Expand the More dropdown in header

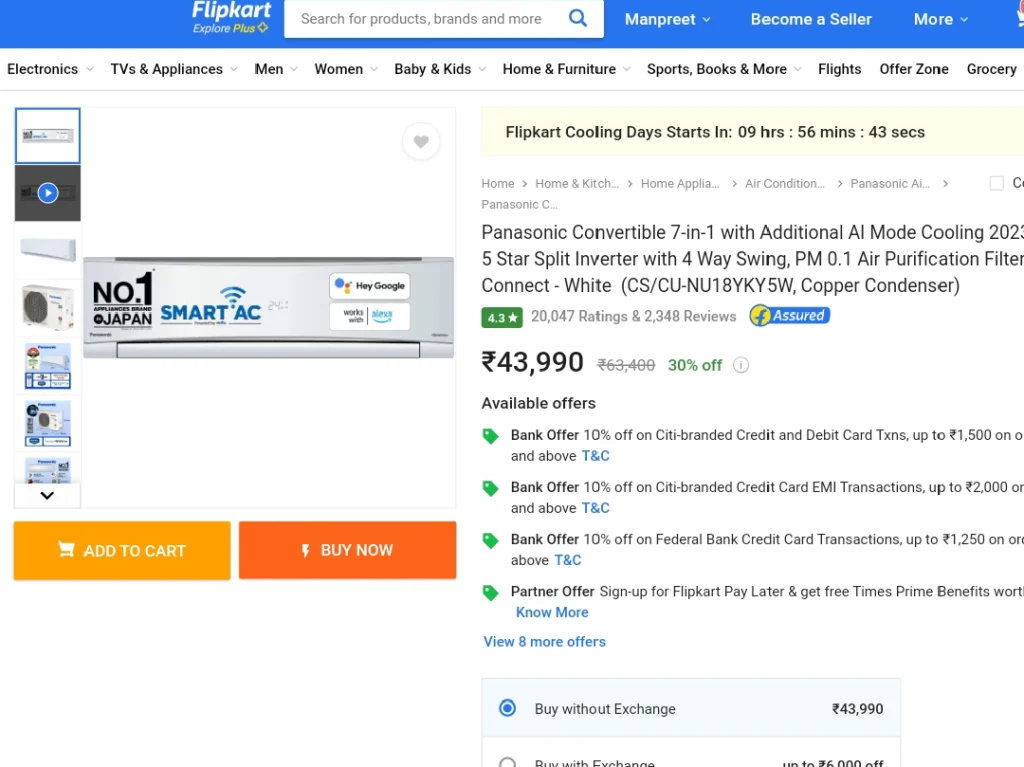(x=940, y=20)
